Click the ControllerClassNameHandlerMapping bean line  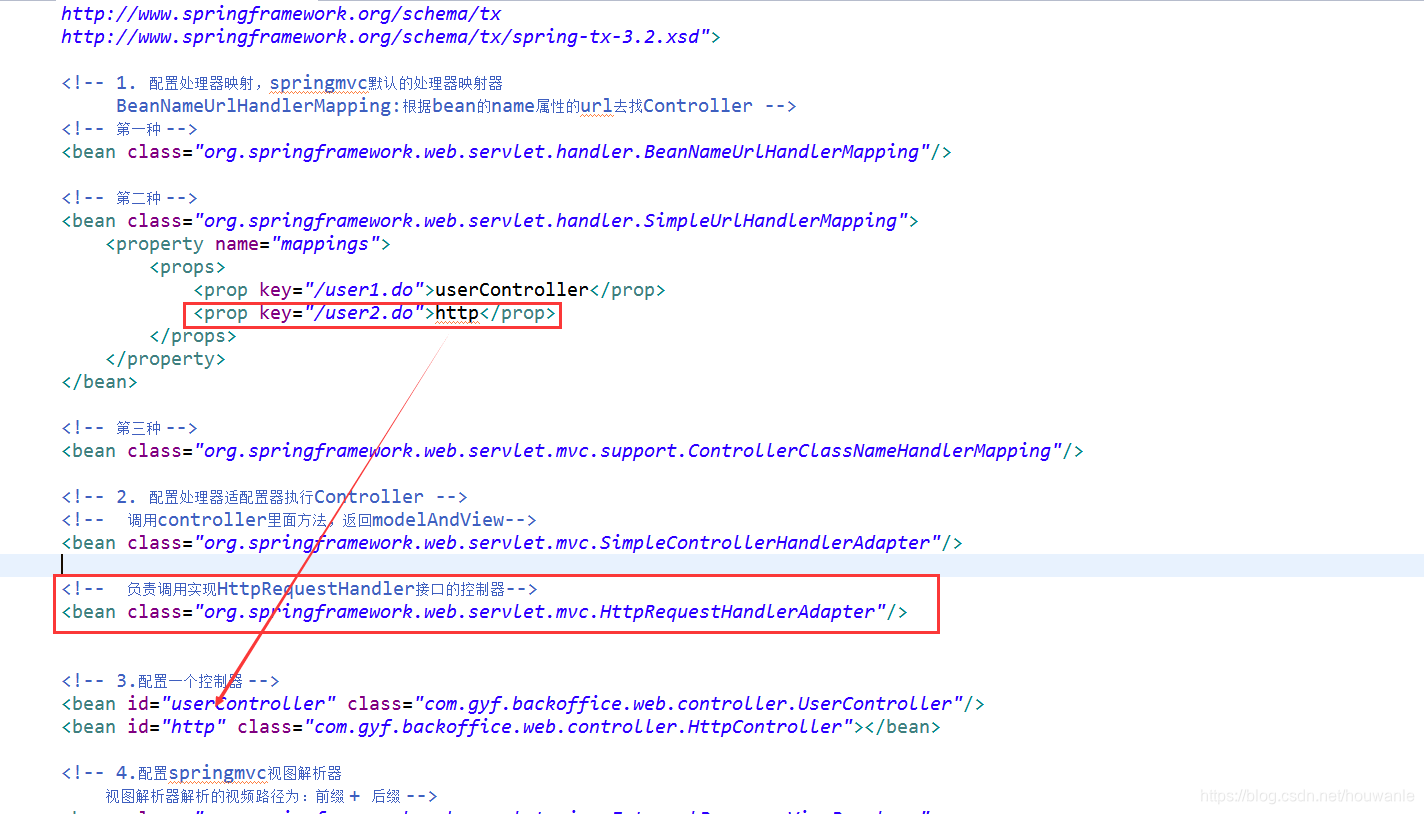(x=572, y=451)
